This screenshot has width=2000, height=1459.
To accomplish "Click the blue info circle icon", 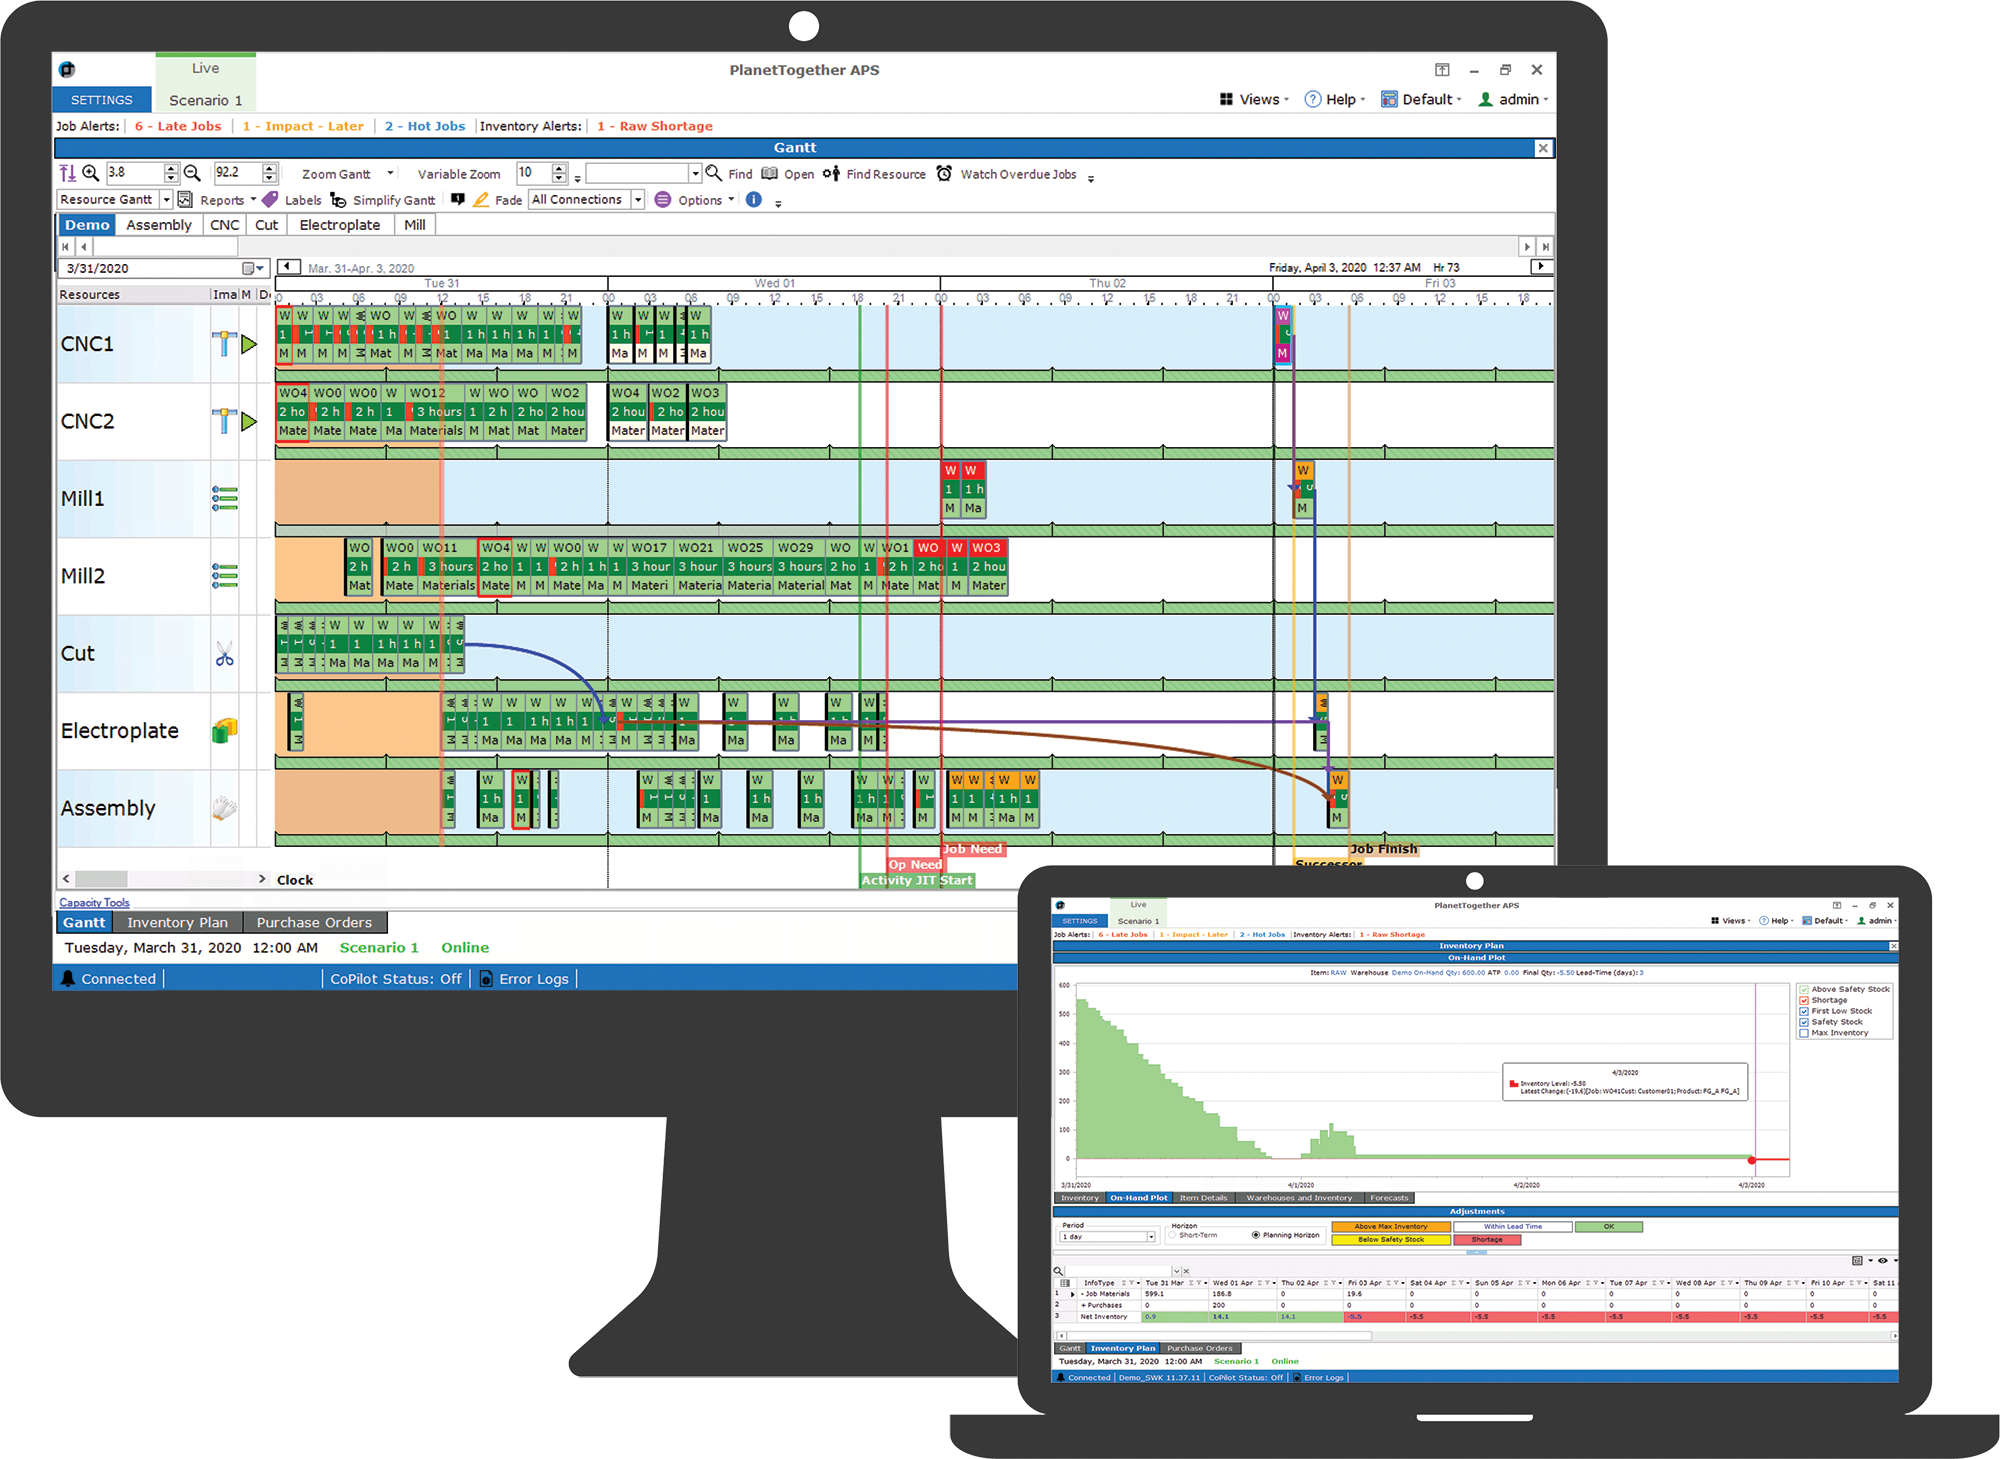I will pos(754,199).
